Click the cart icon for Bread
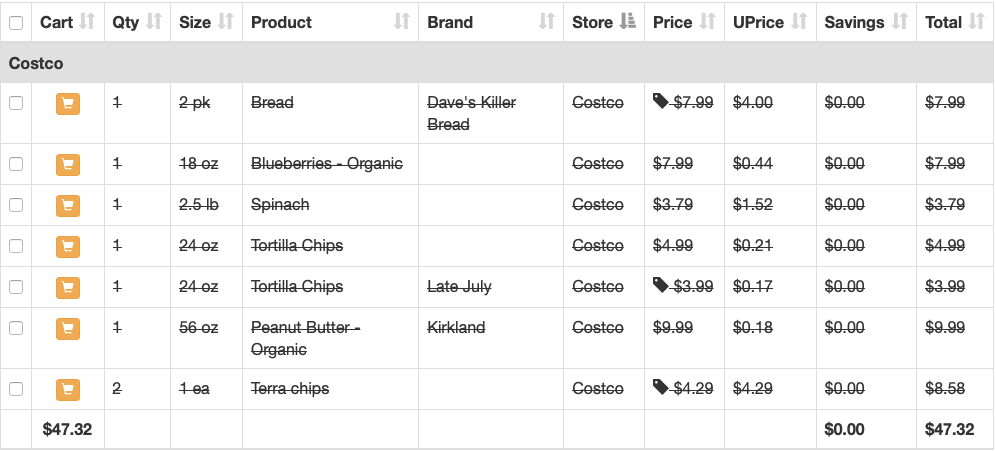The width and height of the screenshot is (996, 452). pos(68,103)
